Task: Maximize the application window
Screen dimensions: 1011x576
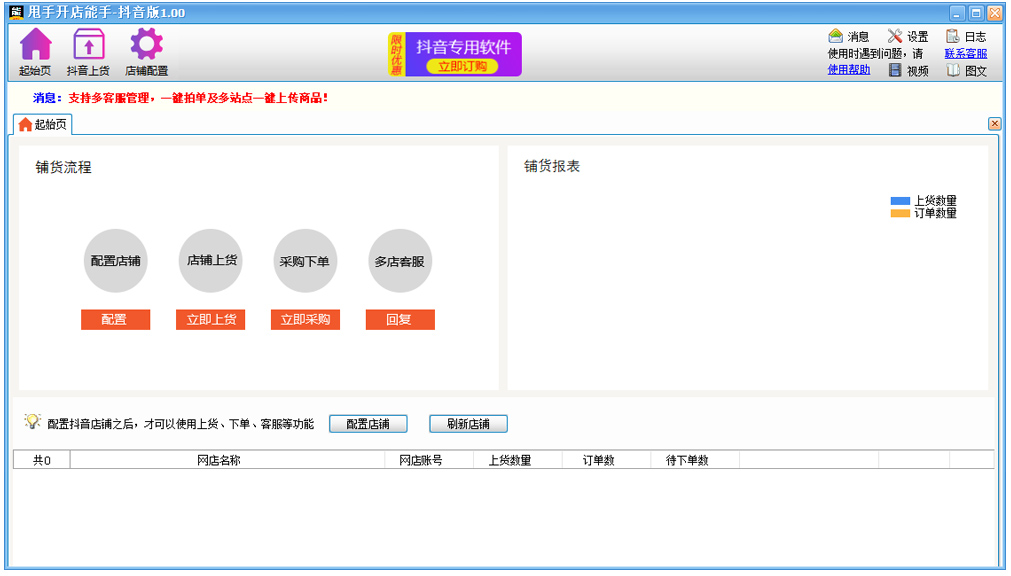Action: [x=976, y=13]
